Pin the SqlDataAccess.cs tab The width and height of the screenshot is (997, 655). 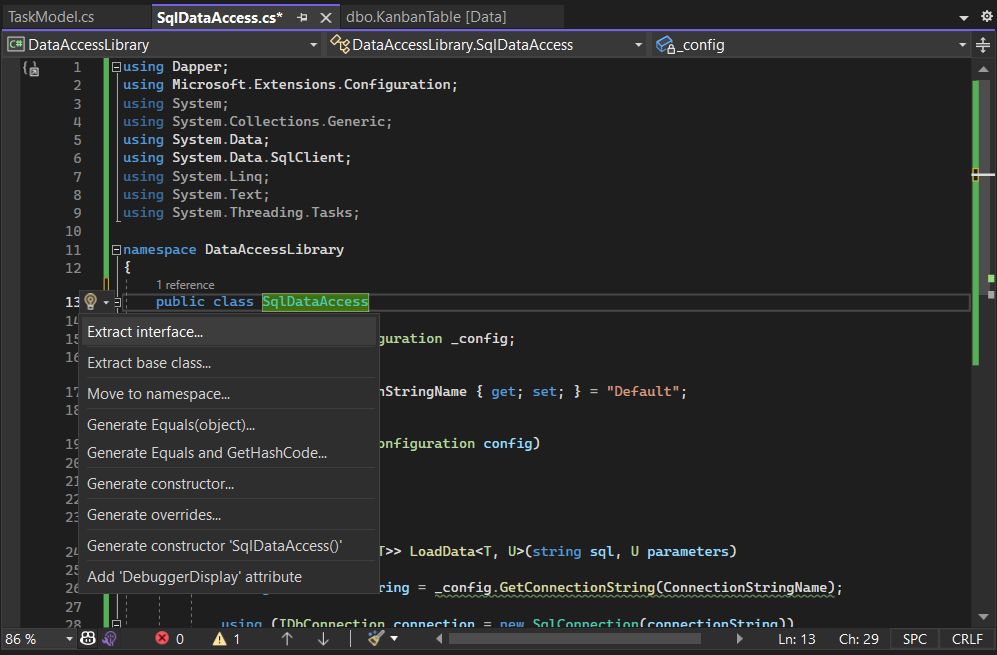point(303,18)
